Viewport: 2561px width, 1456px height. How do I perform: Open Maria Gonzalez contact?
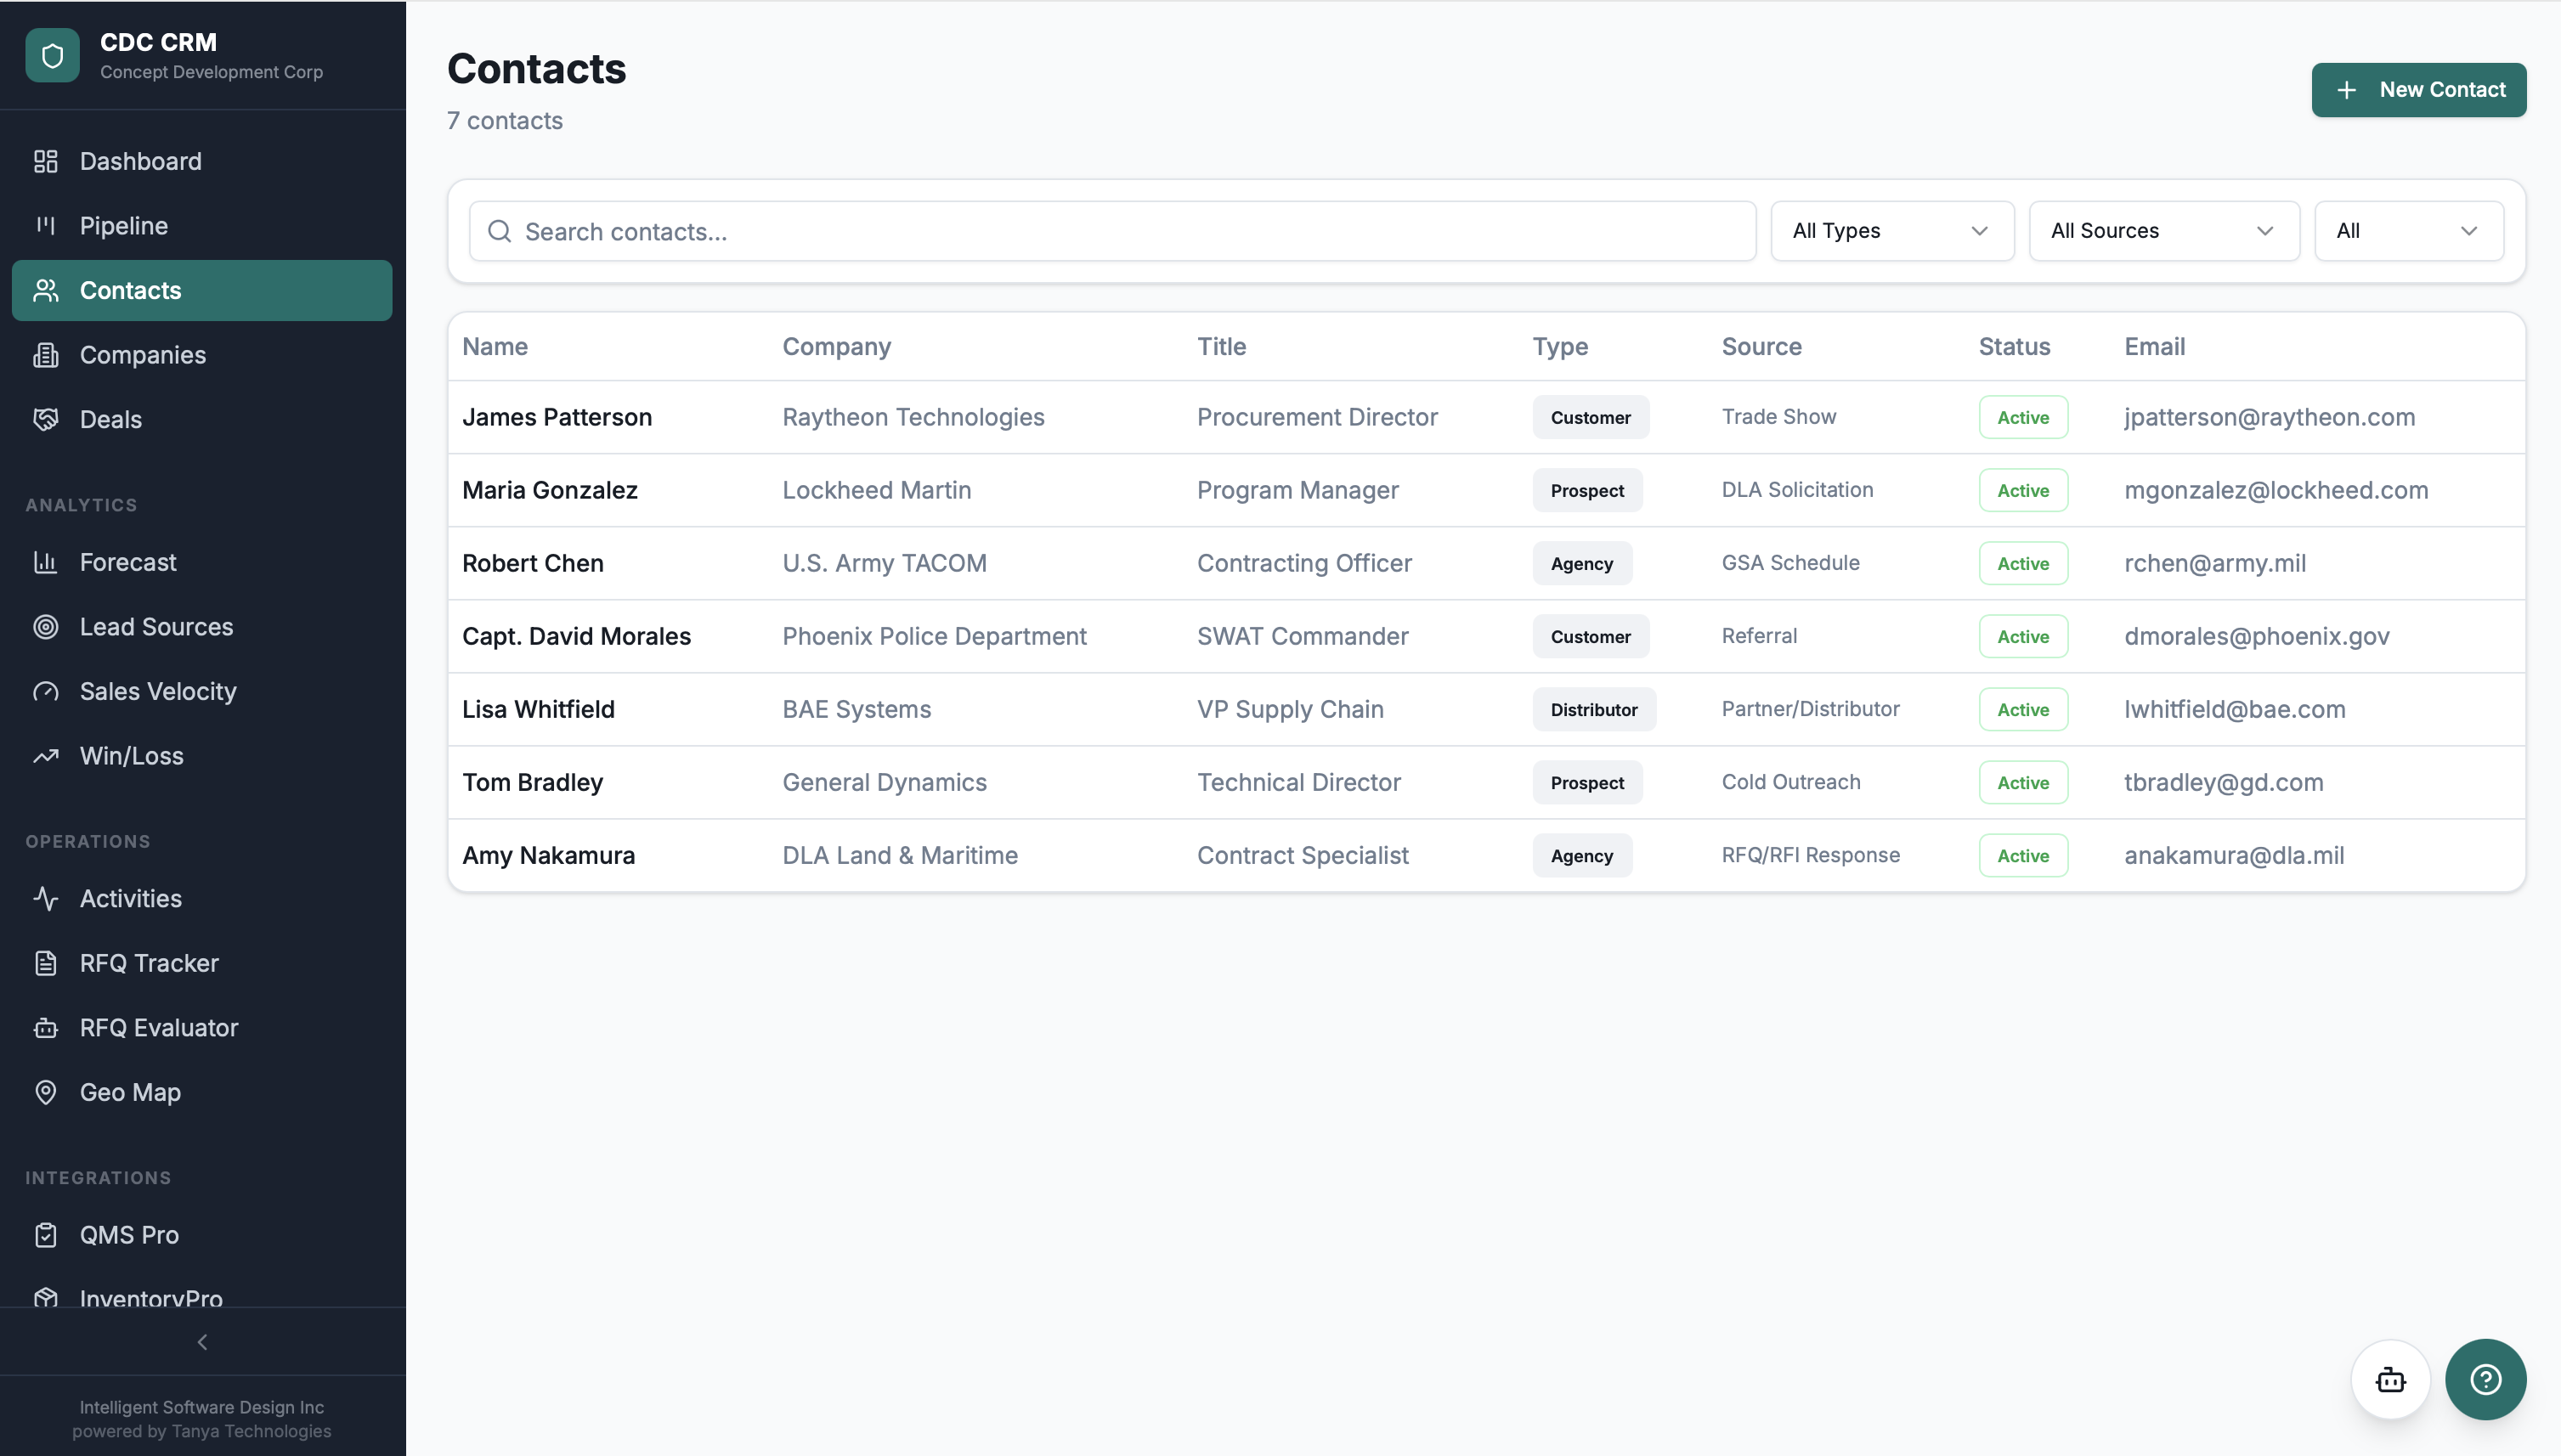coord(550,490)
